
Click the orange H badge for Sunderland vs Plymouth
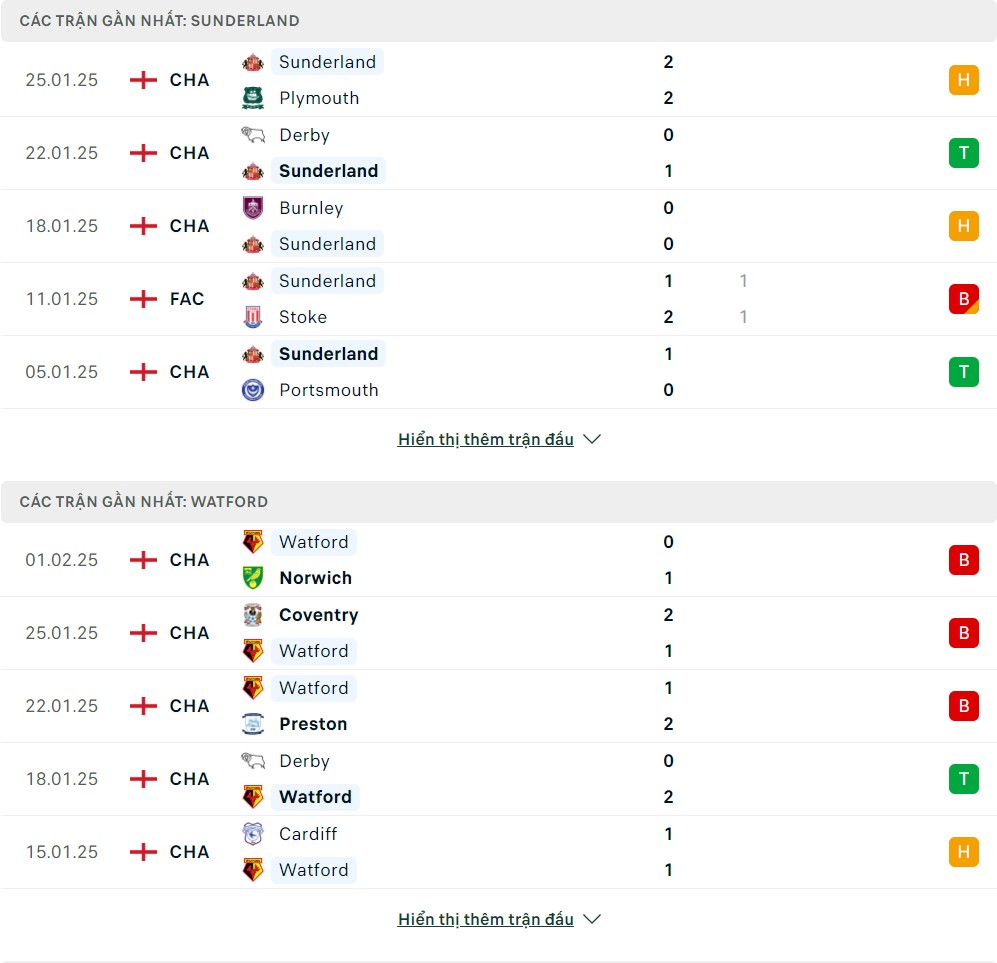963,80
